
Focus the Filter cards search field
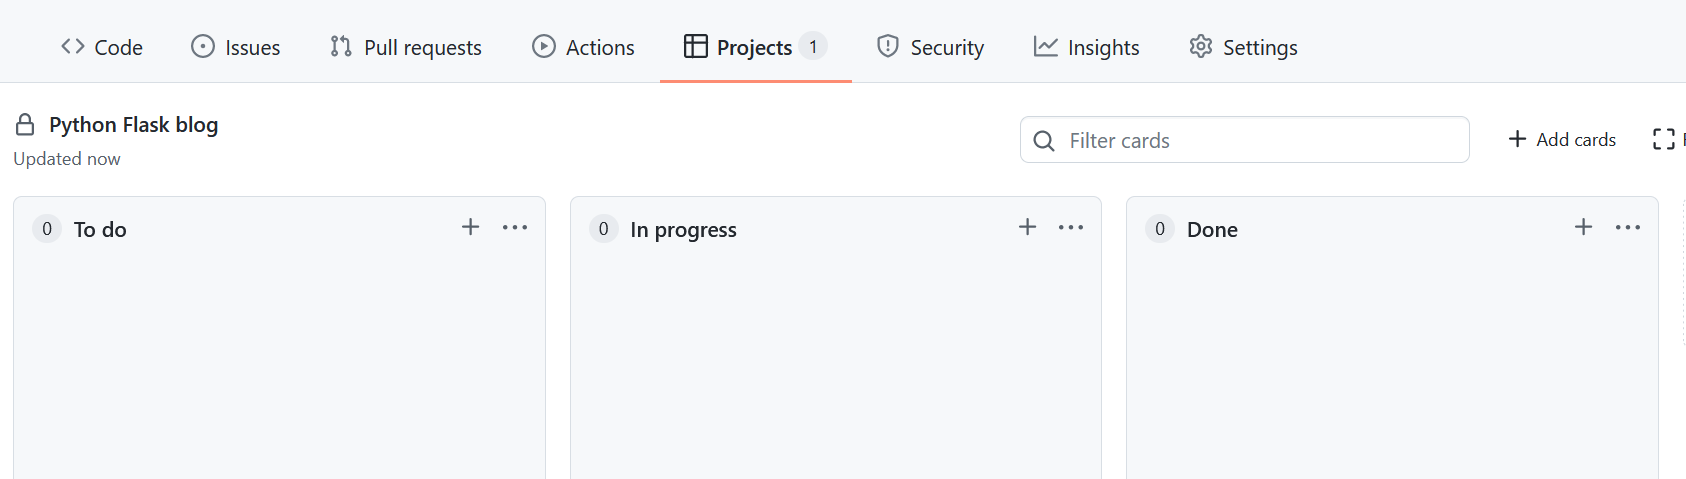point(1260,141)
